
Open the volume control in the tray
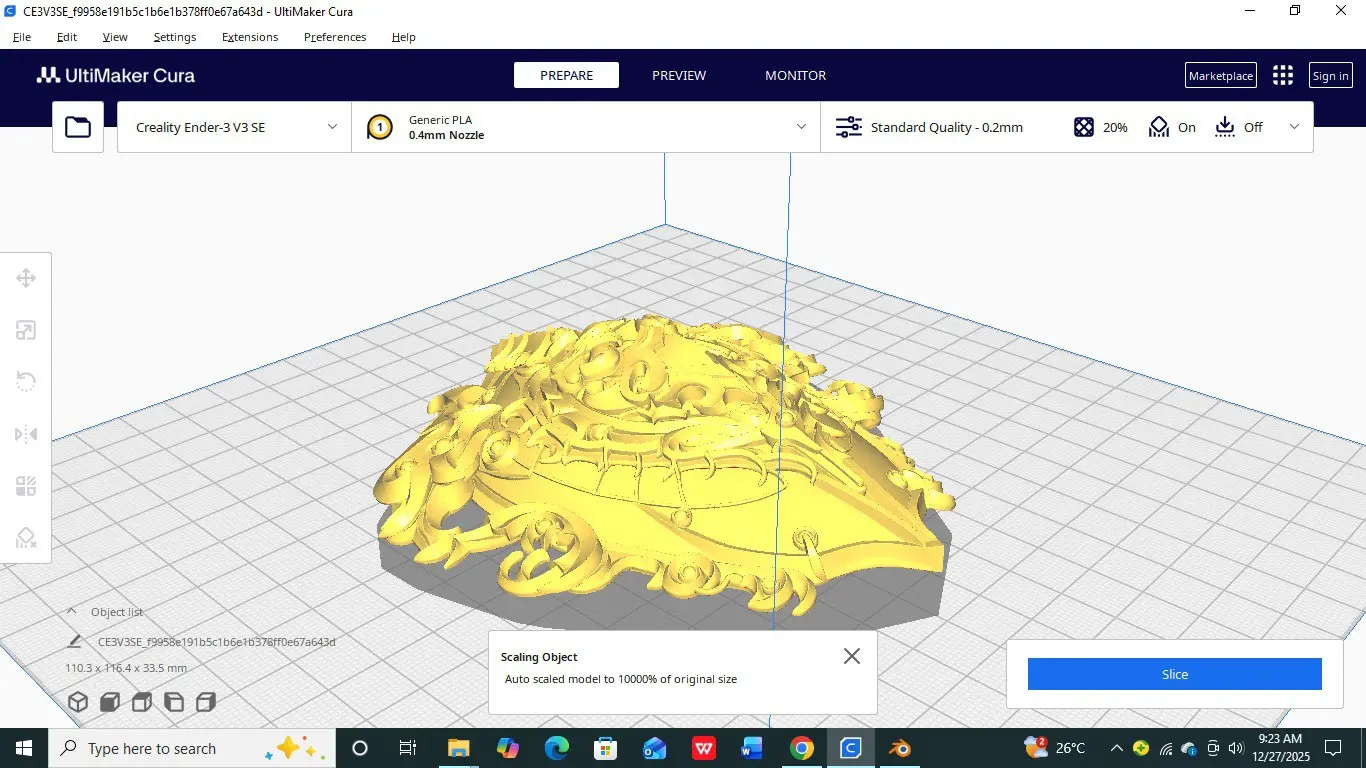coord(1235,748)
